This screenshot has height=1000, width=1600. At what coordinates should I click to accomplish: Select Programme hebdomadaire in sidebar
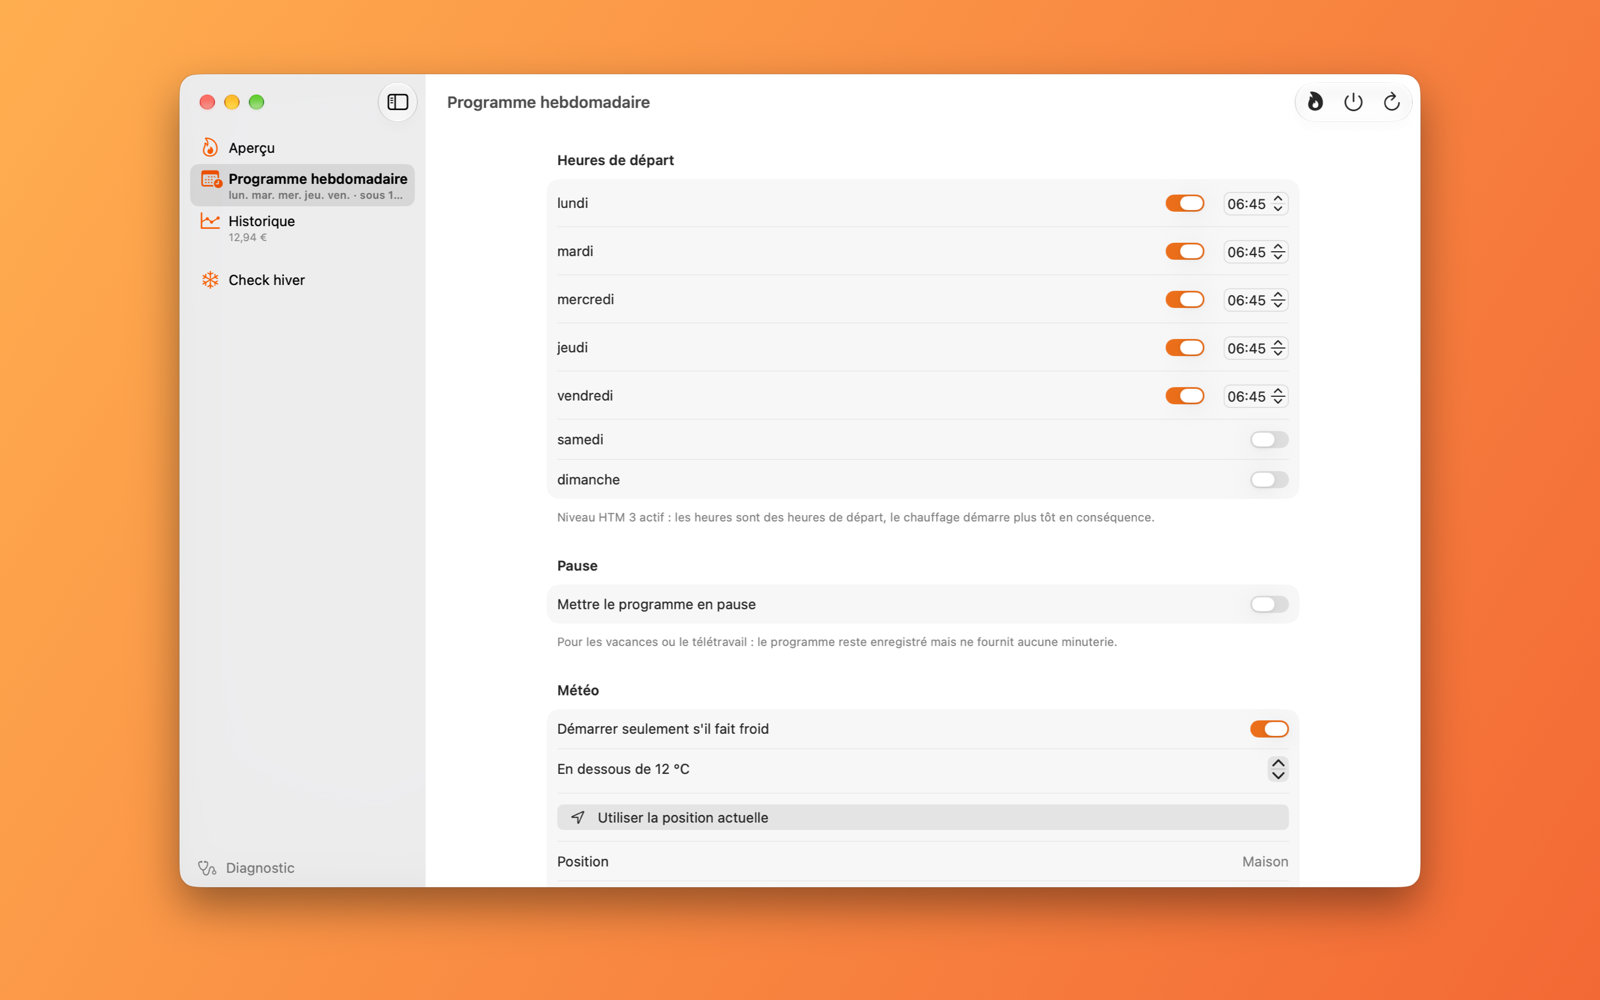(x=302, y=186)
